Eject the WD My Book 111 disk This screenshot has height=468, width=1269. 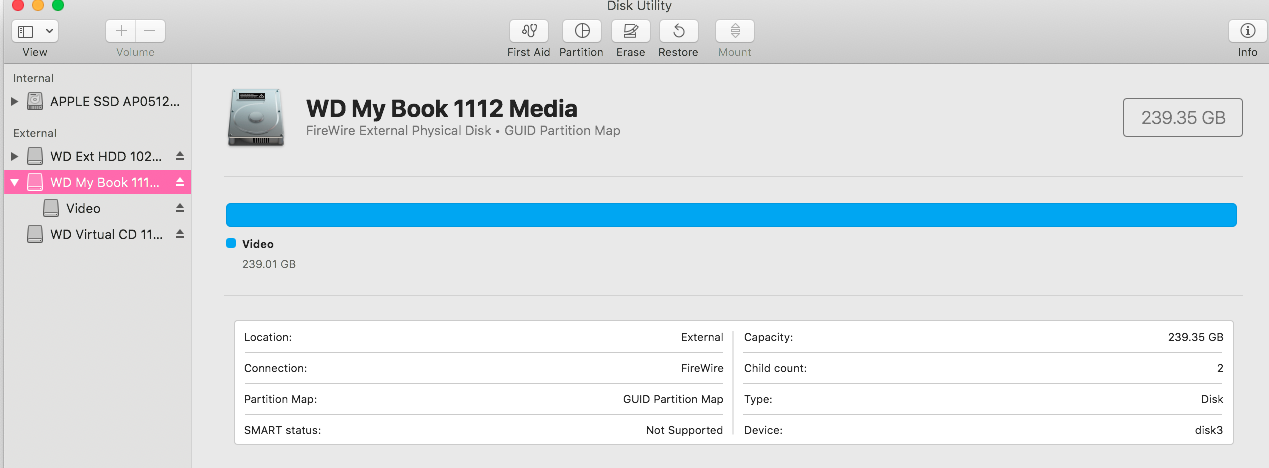(180, 182)
